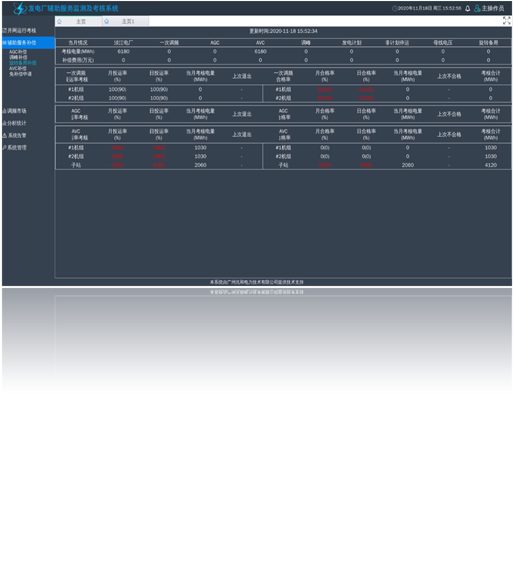Select AVC补偿 submenu item
This screenshot has height=575, width=514.
coord(18,68)
